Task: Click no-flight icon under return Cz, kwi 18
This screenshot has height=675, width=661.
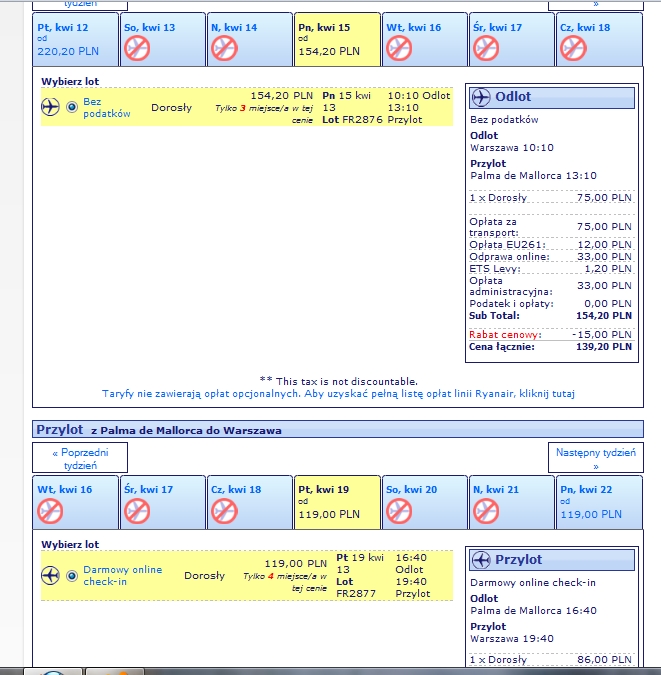Action: point(224,511)
